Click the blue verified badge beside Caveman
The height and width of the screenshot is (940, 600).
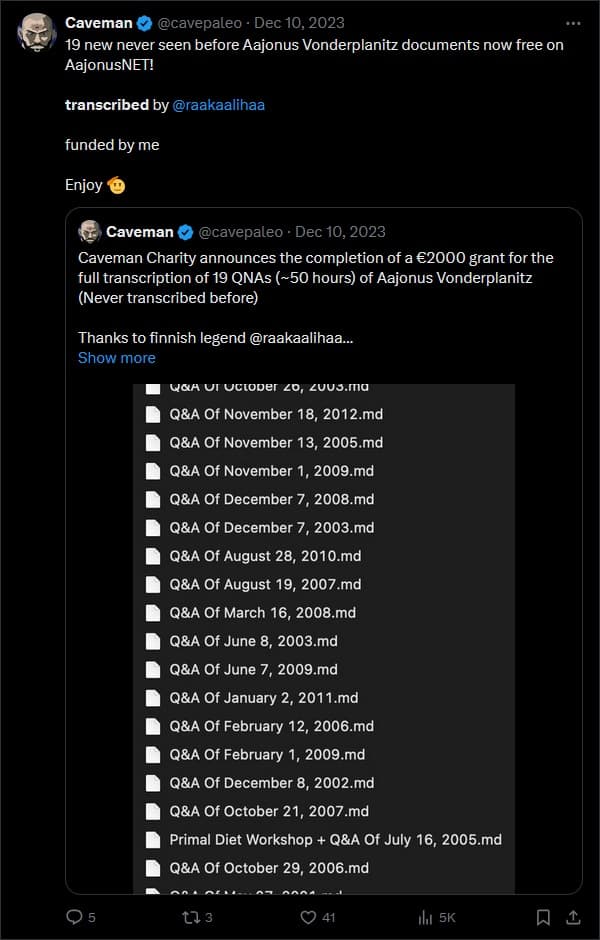(x=144, y=23)
